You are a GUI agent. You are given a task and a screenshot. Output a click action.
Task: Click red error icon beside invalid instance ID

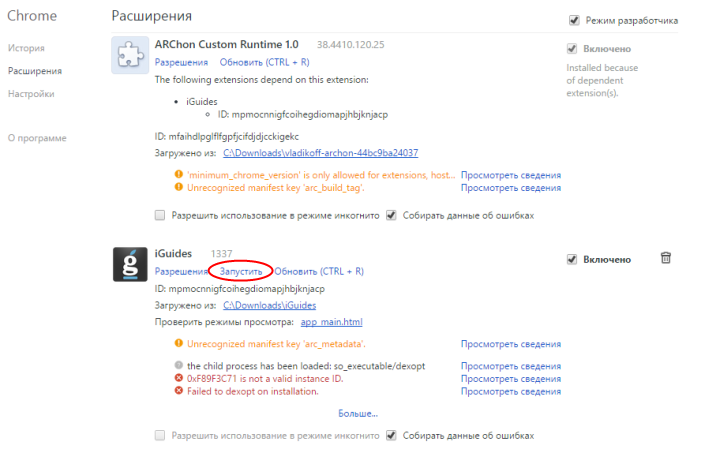pos(179,378)
